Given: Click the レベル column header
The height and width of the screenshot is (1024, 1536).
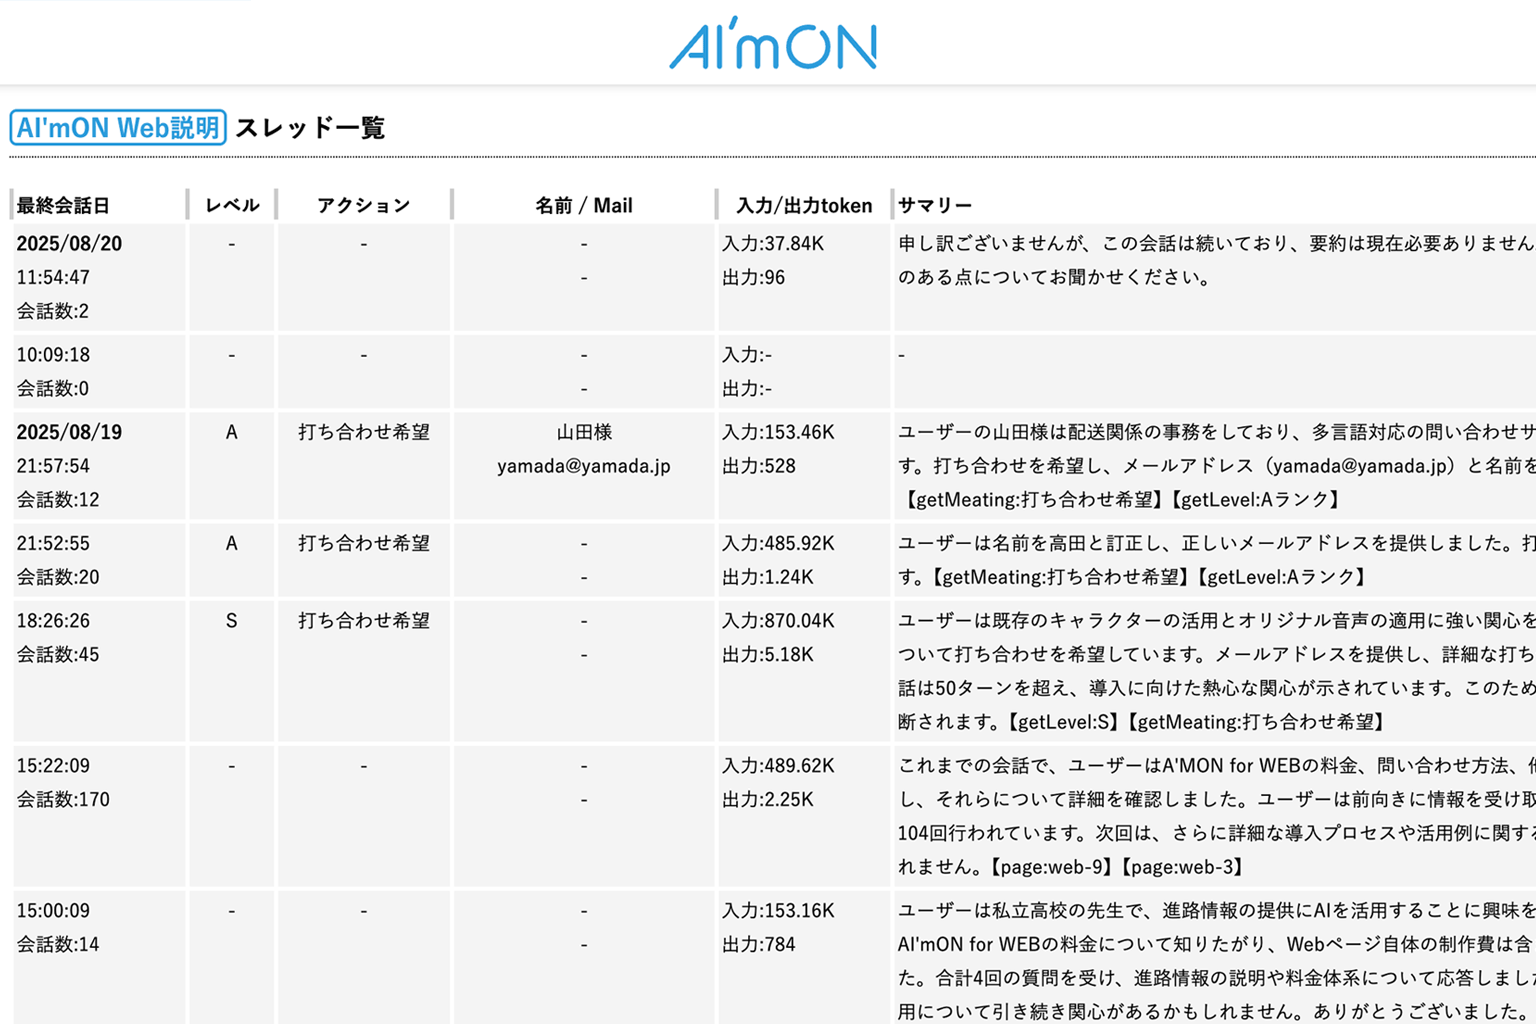Looking at the screenshot, I should point(232,205).
